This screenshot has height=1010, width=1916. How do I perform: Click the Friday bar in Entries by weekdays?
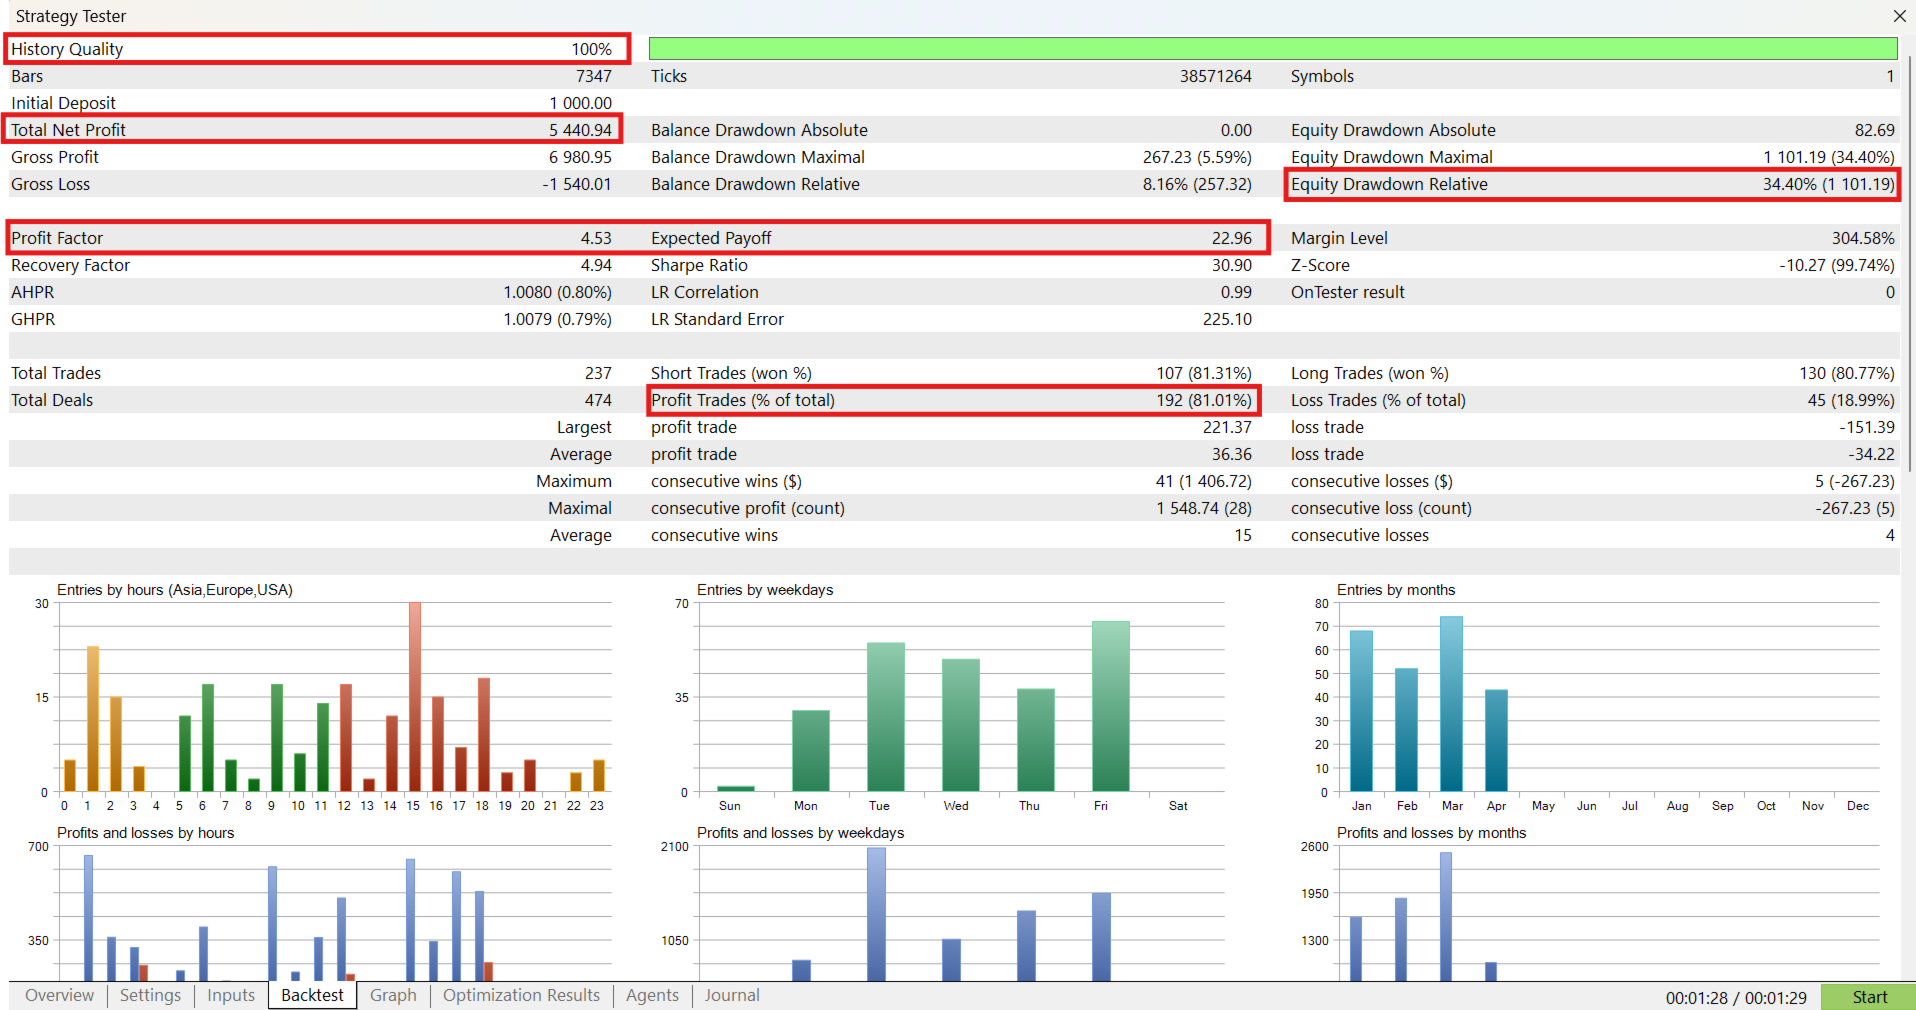pyautogui.click(x=1110, y=706)
